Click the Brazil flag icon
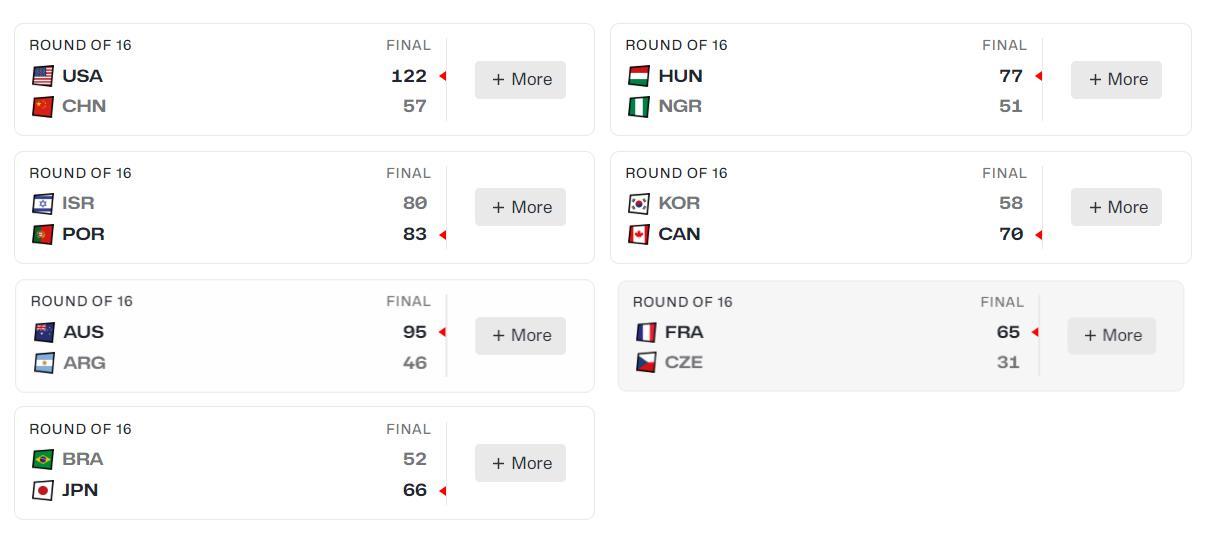 point(42,460)
